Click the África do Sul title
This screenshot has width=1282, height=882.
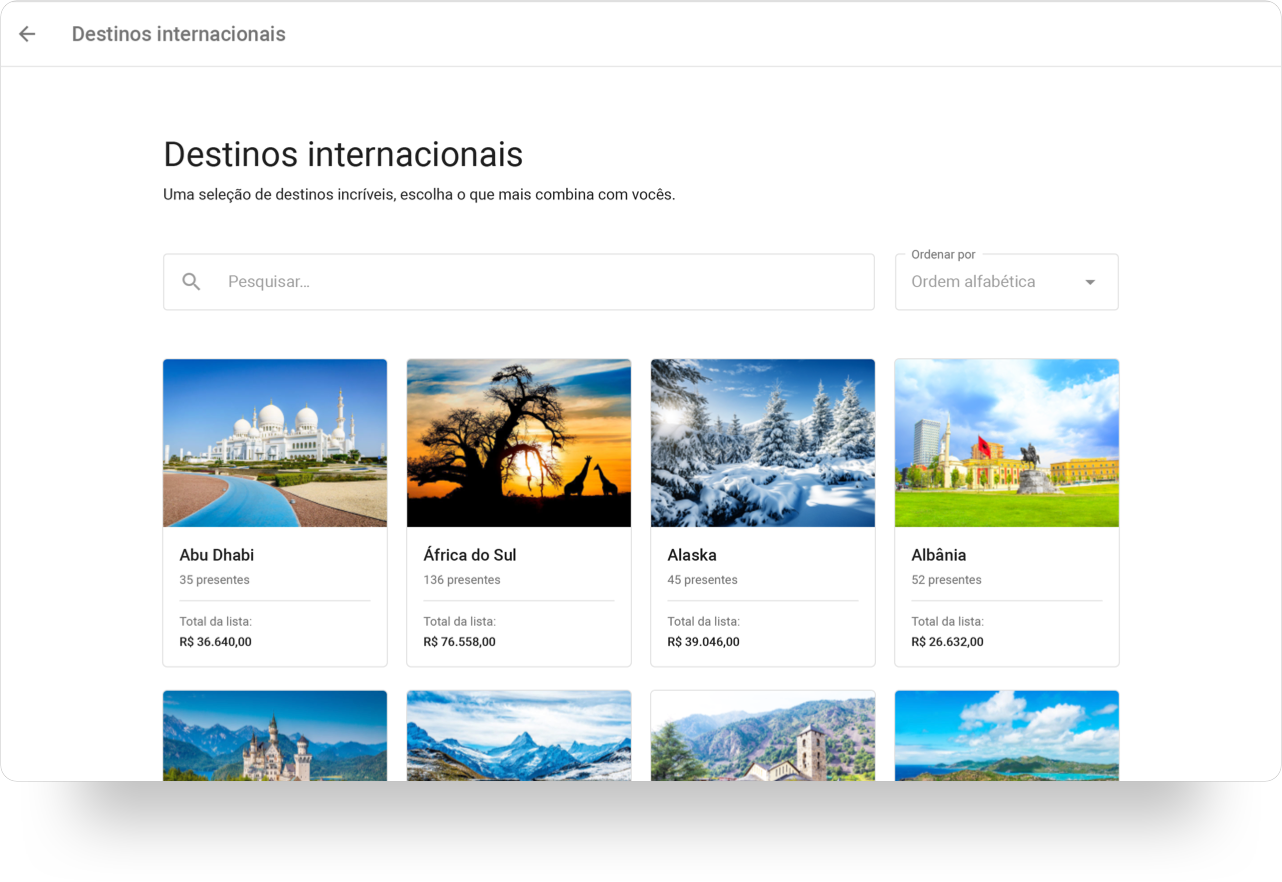[470, 555]
